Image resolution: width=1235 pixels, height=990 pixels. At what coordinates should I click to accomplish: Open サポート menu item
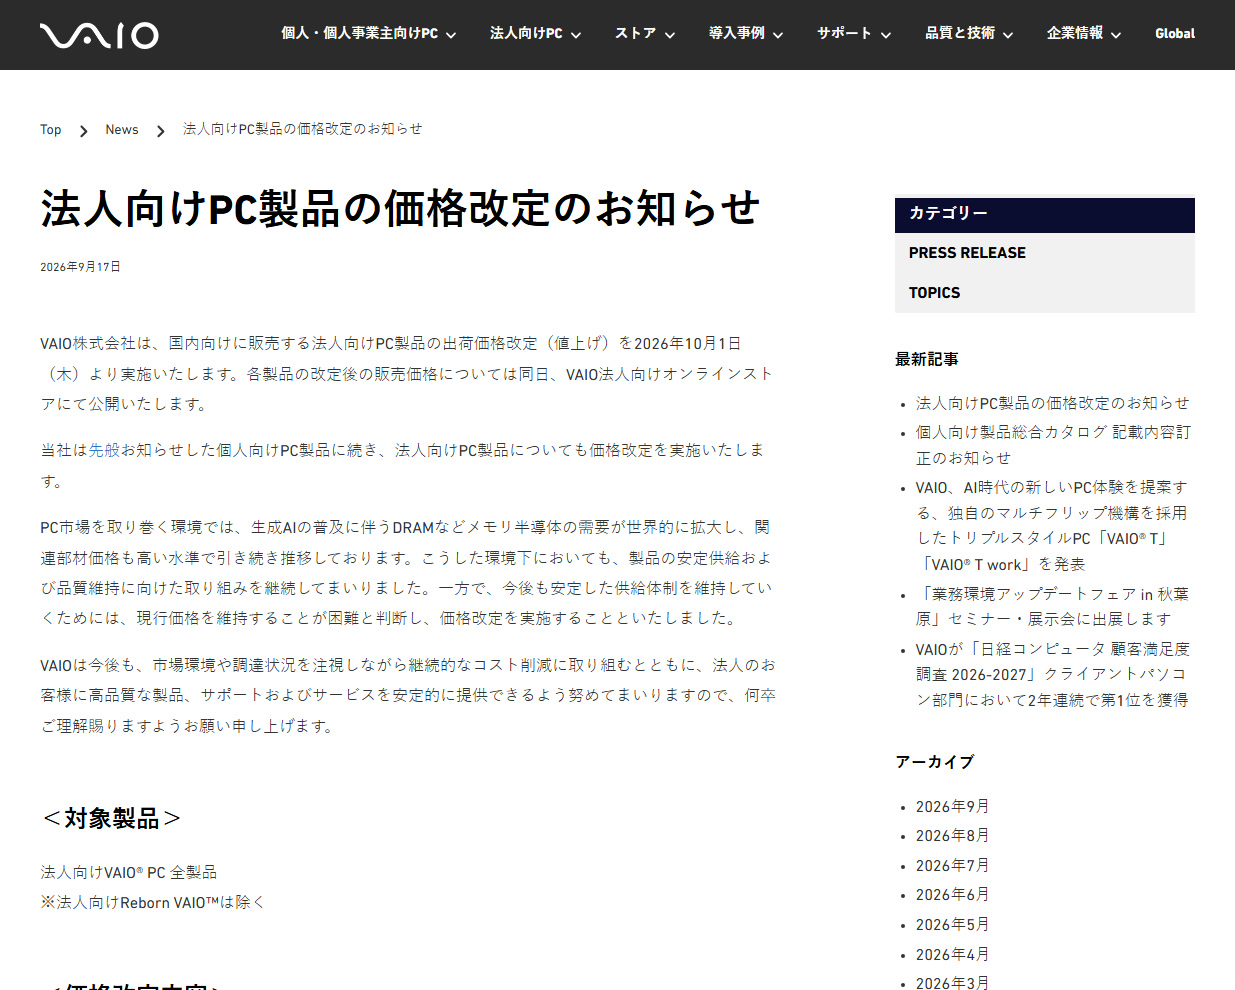pyautogui.click(x=845, y=33)
